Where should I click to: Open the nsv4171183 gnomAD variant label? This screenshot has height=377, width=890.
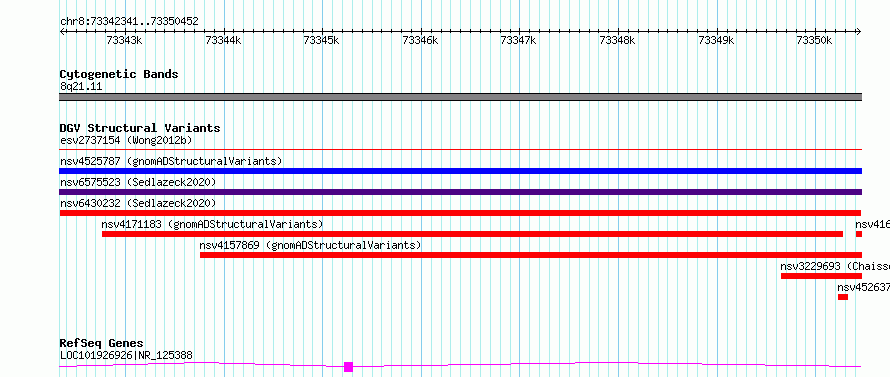[212, 224]
